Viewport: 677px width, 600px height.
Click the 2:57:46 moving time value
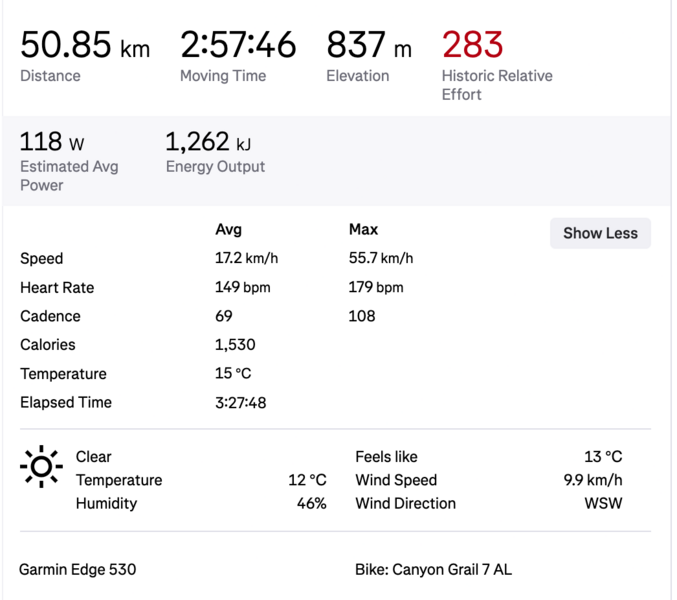[x=238, y=45]
